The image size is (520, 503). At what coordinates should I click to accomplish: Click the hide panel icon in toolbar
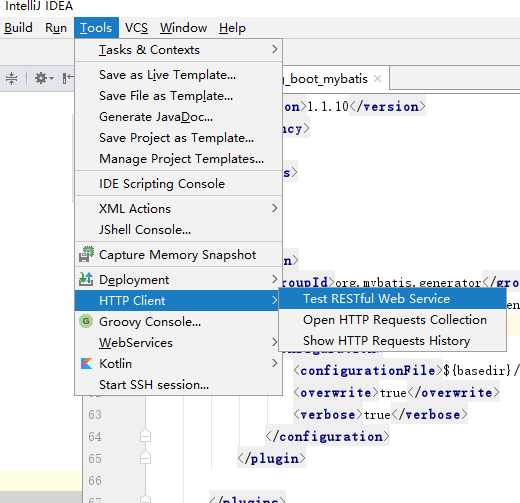[x=68, y=79]
